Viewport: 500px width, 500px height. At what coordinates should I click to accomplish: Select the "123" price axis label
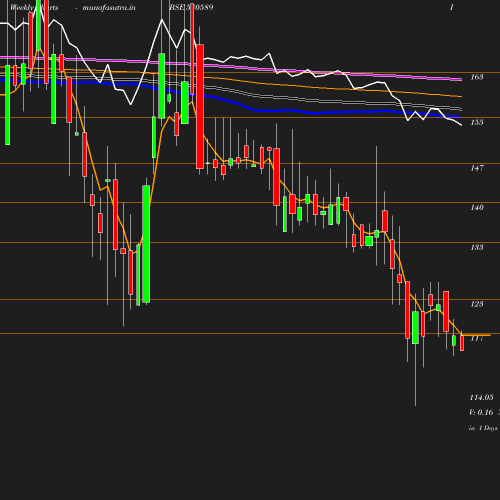tap(477, 304)
